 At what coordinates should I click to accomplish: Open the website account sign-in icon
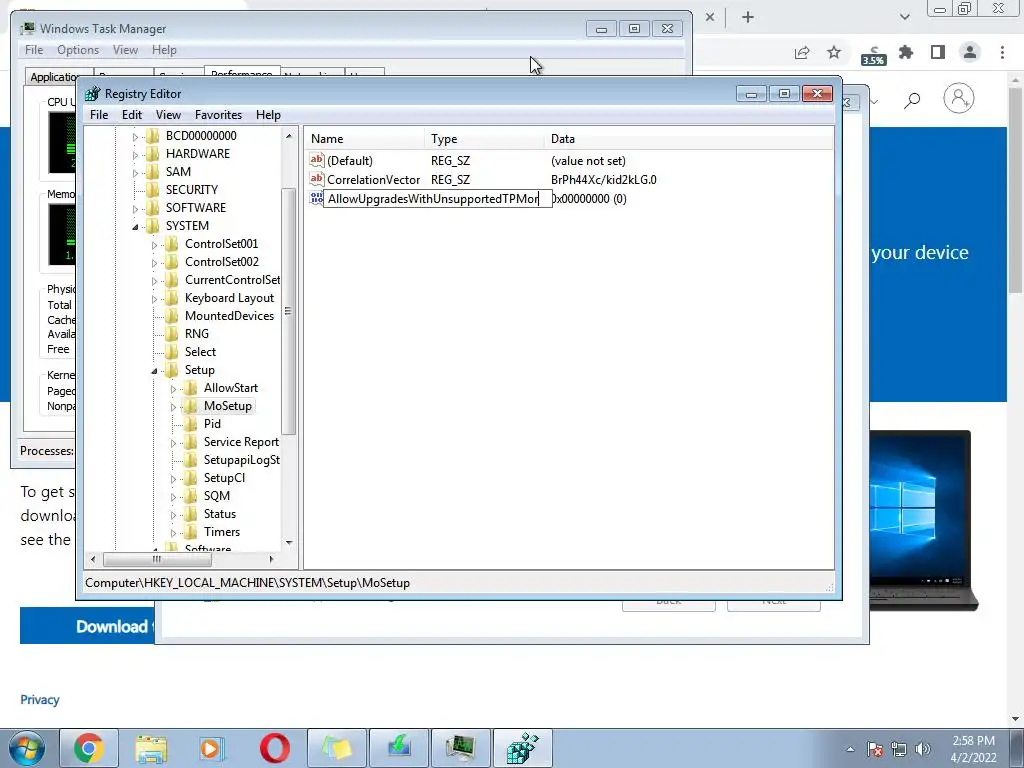coord(959,99)
